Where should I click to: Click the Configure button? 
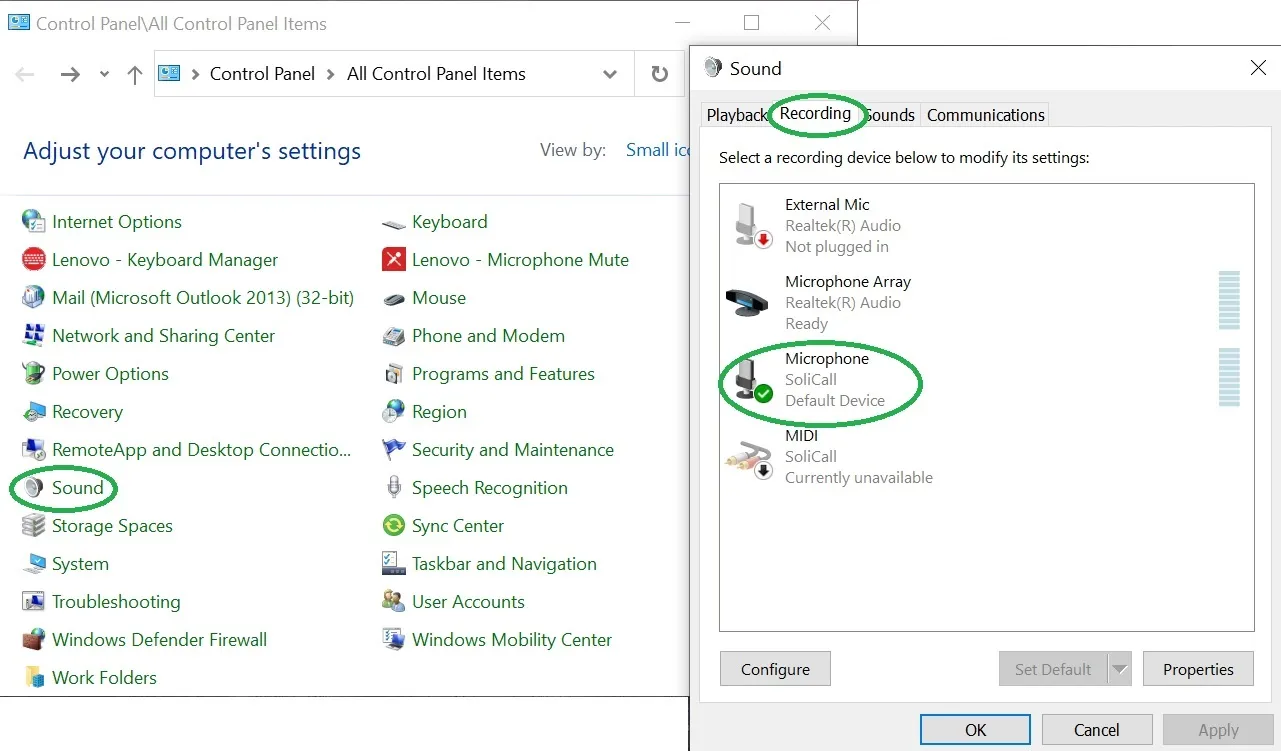point(775,670)
